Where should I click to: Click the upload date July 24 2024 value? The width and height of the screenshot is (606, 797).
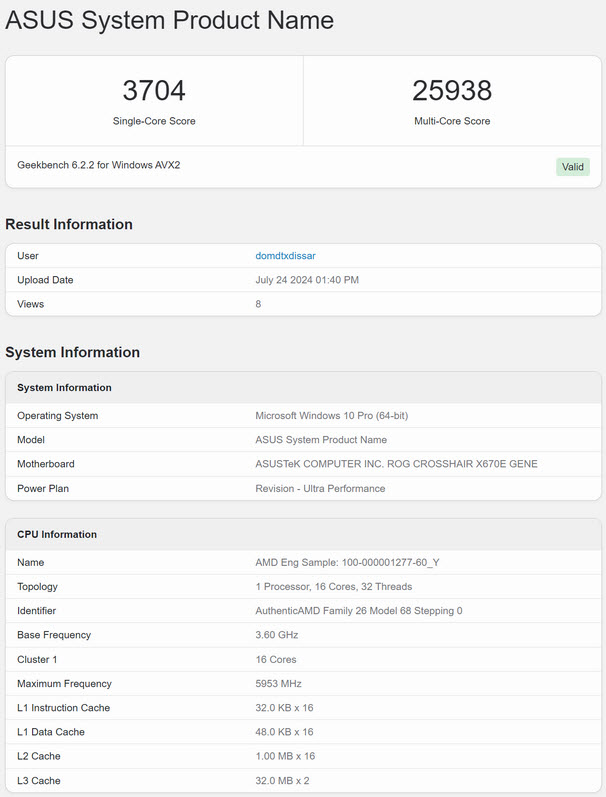point(307,280)
